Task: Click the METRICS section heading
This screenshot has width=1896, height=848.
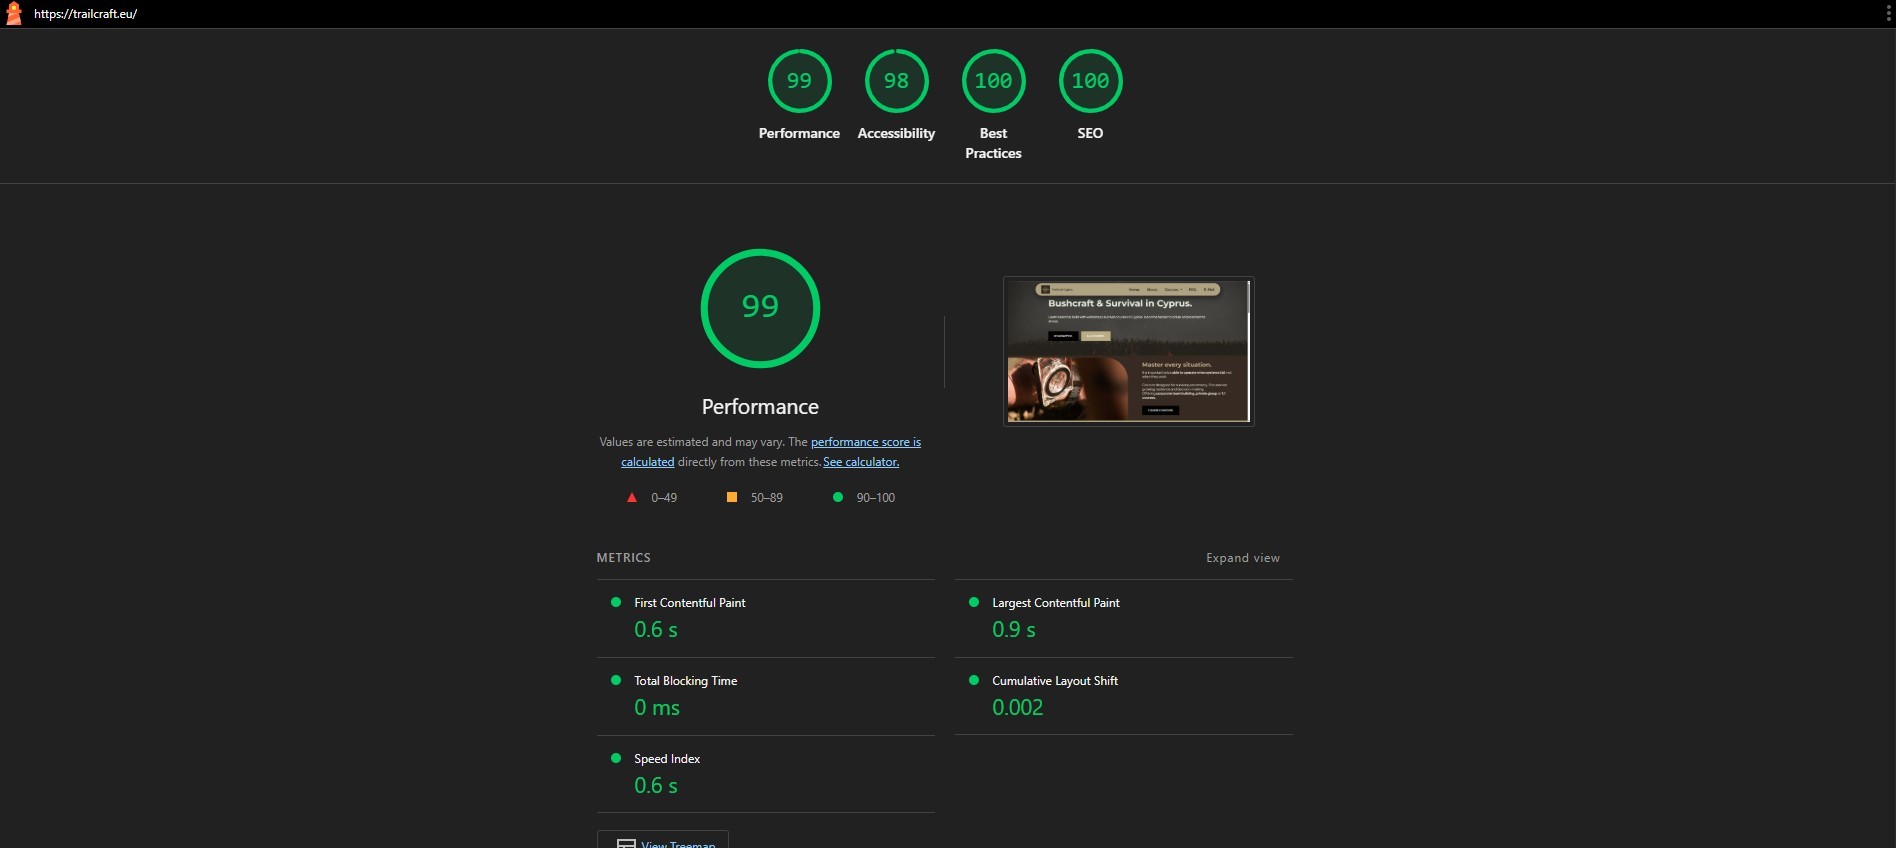Action: [623, 558]
